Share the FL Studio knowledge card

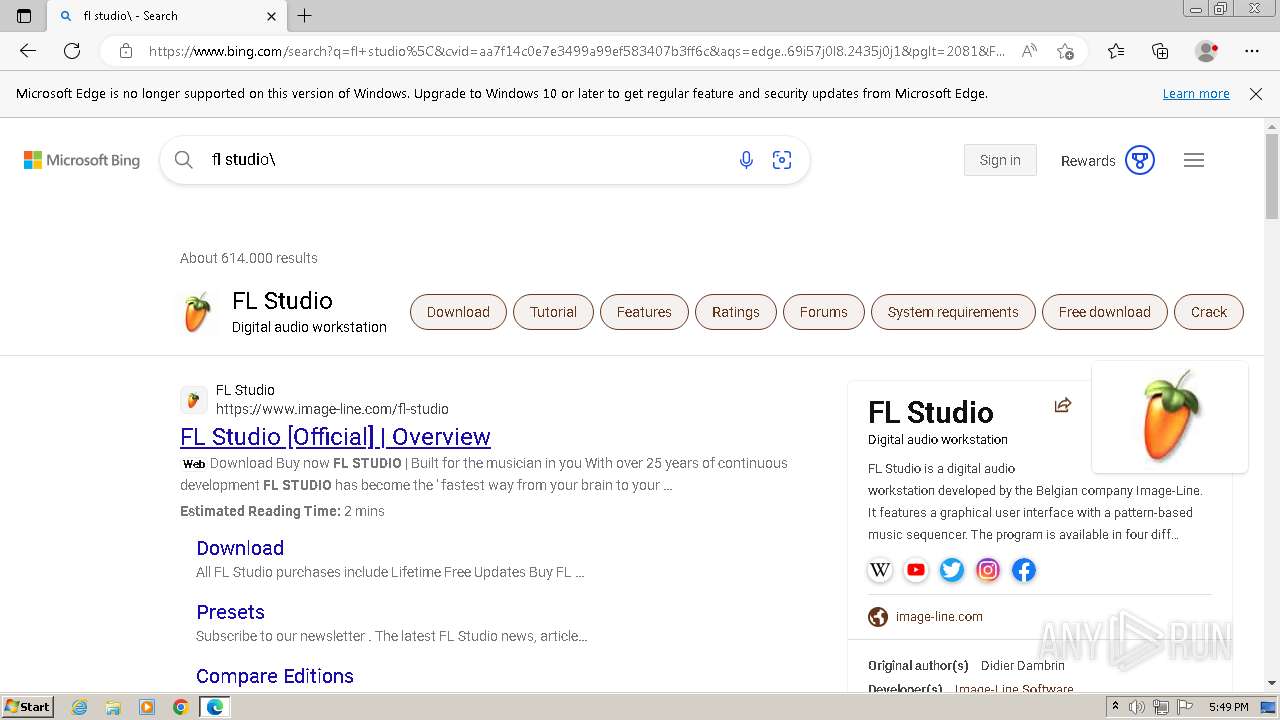(1063, 405)
